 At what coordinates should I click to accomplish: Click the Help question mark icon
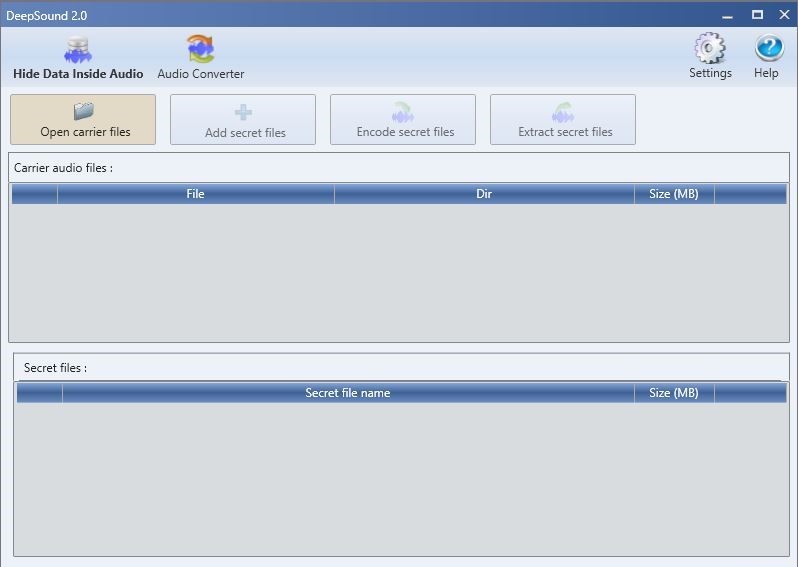[x=768, y=48]
